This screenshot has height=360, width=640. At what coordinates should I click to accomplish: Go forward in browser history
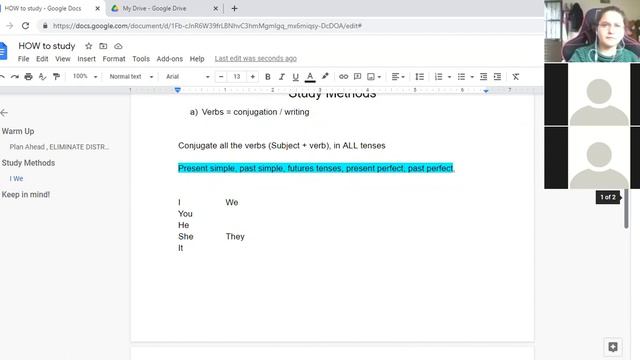click(9, 26)
